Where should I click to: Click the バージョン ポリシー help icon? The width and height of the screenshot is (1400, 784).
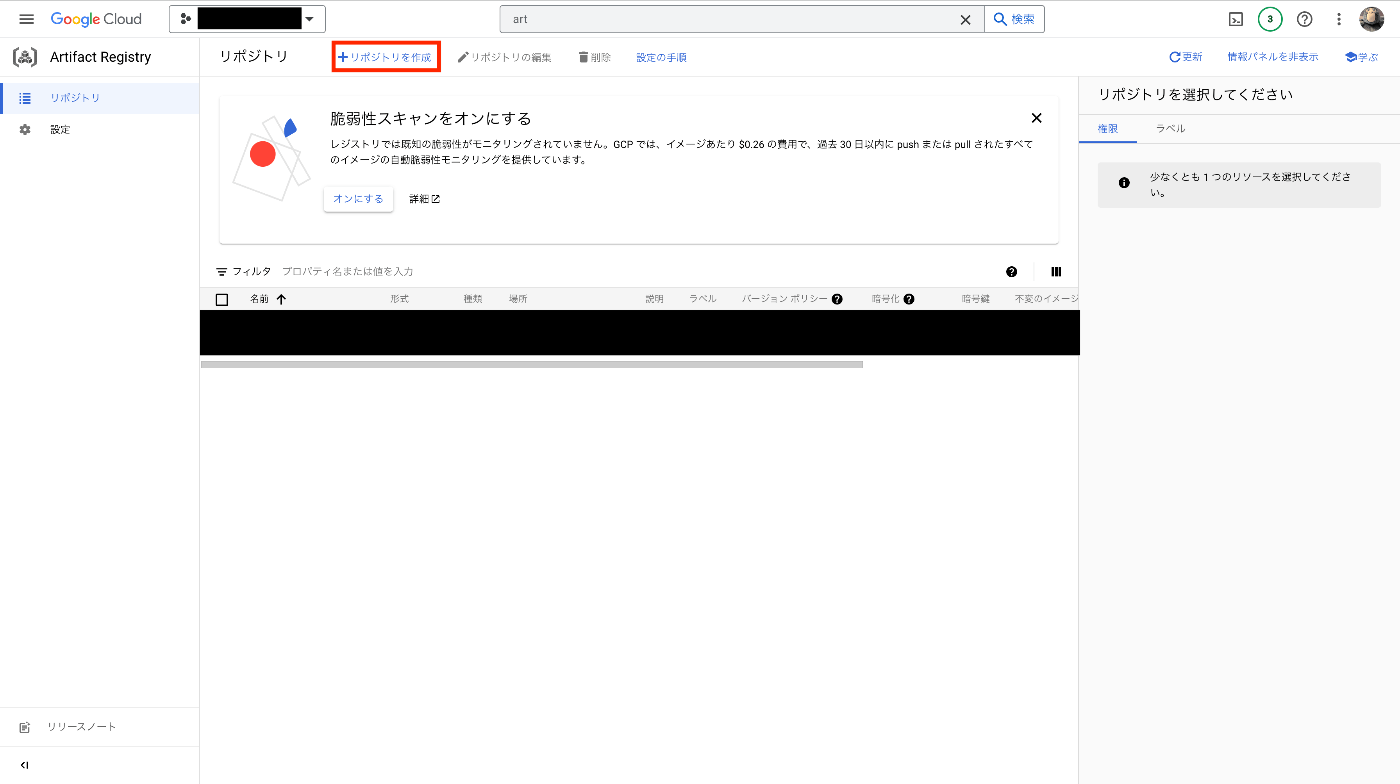click(837, 299)
